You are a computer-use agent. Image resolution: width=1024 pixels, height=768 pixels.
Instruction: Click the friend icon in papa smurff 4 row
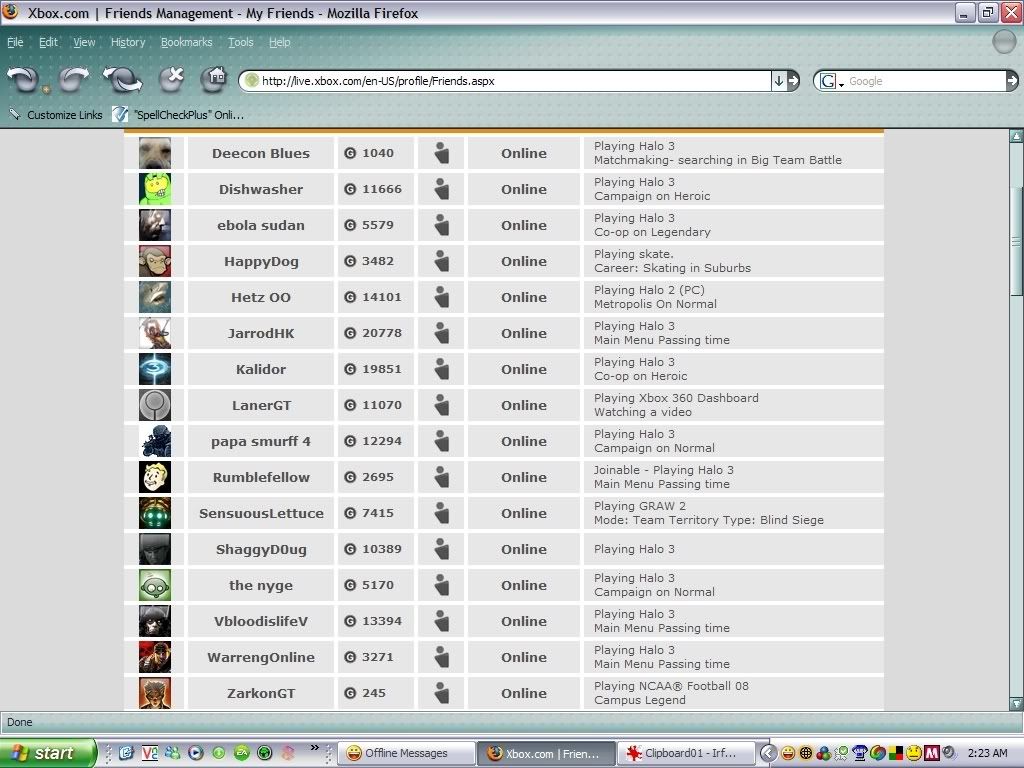tap(442, 441)
